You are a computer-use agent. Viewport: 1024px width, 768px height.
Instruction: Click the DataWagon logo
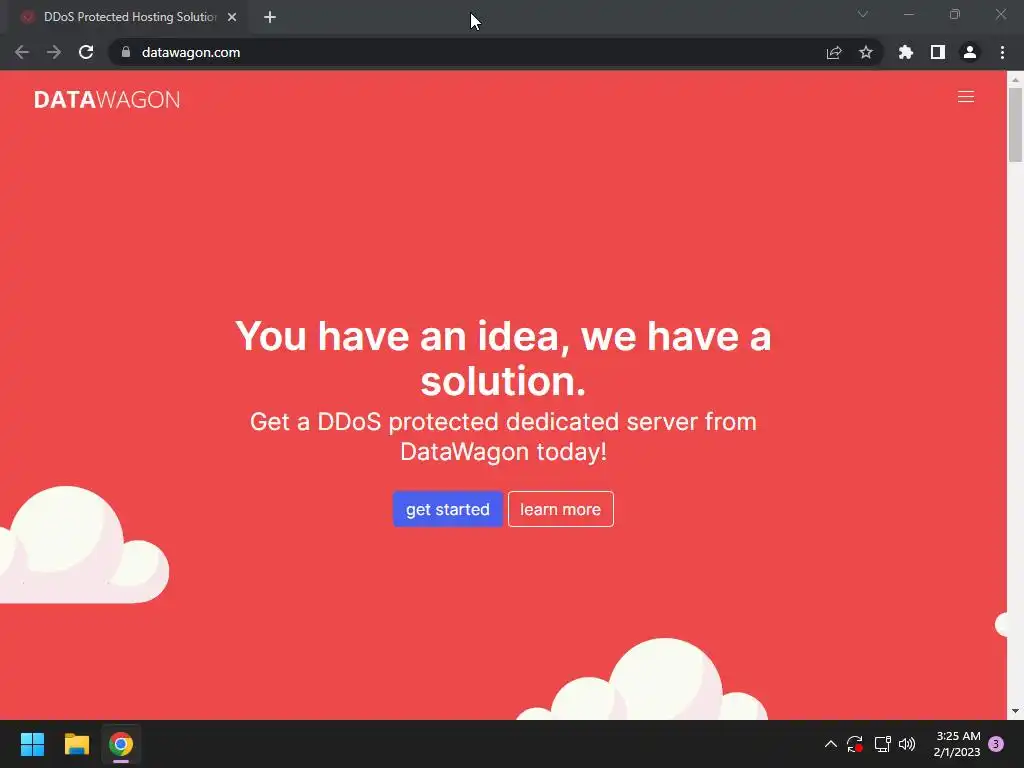click(x=107, y=99)
